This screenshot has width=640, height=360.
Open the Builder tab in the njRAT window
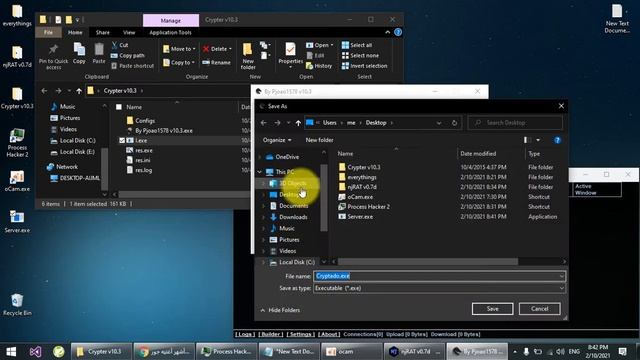pos(271,334)
